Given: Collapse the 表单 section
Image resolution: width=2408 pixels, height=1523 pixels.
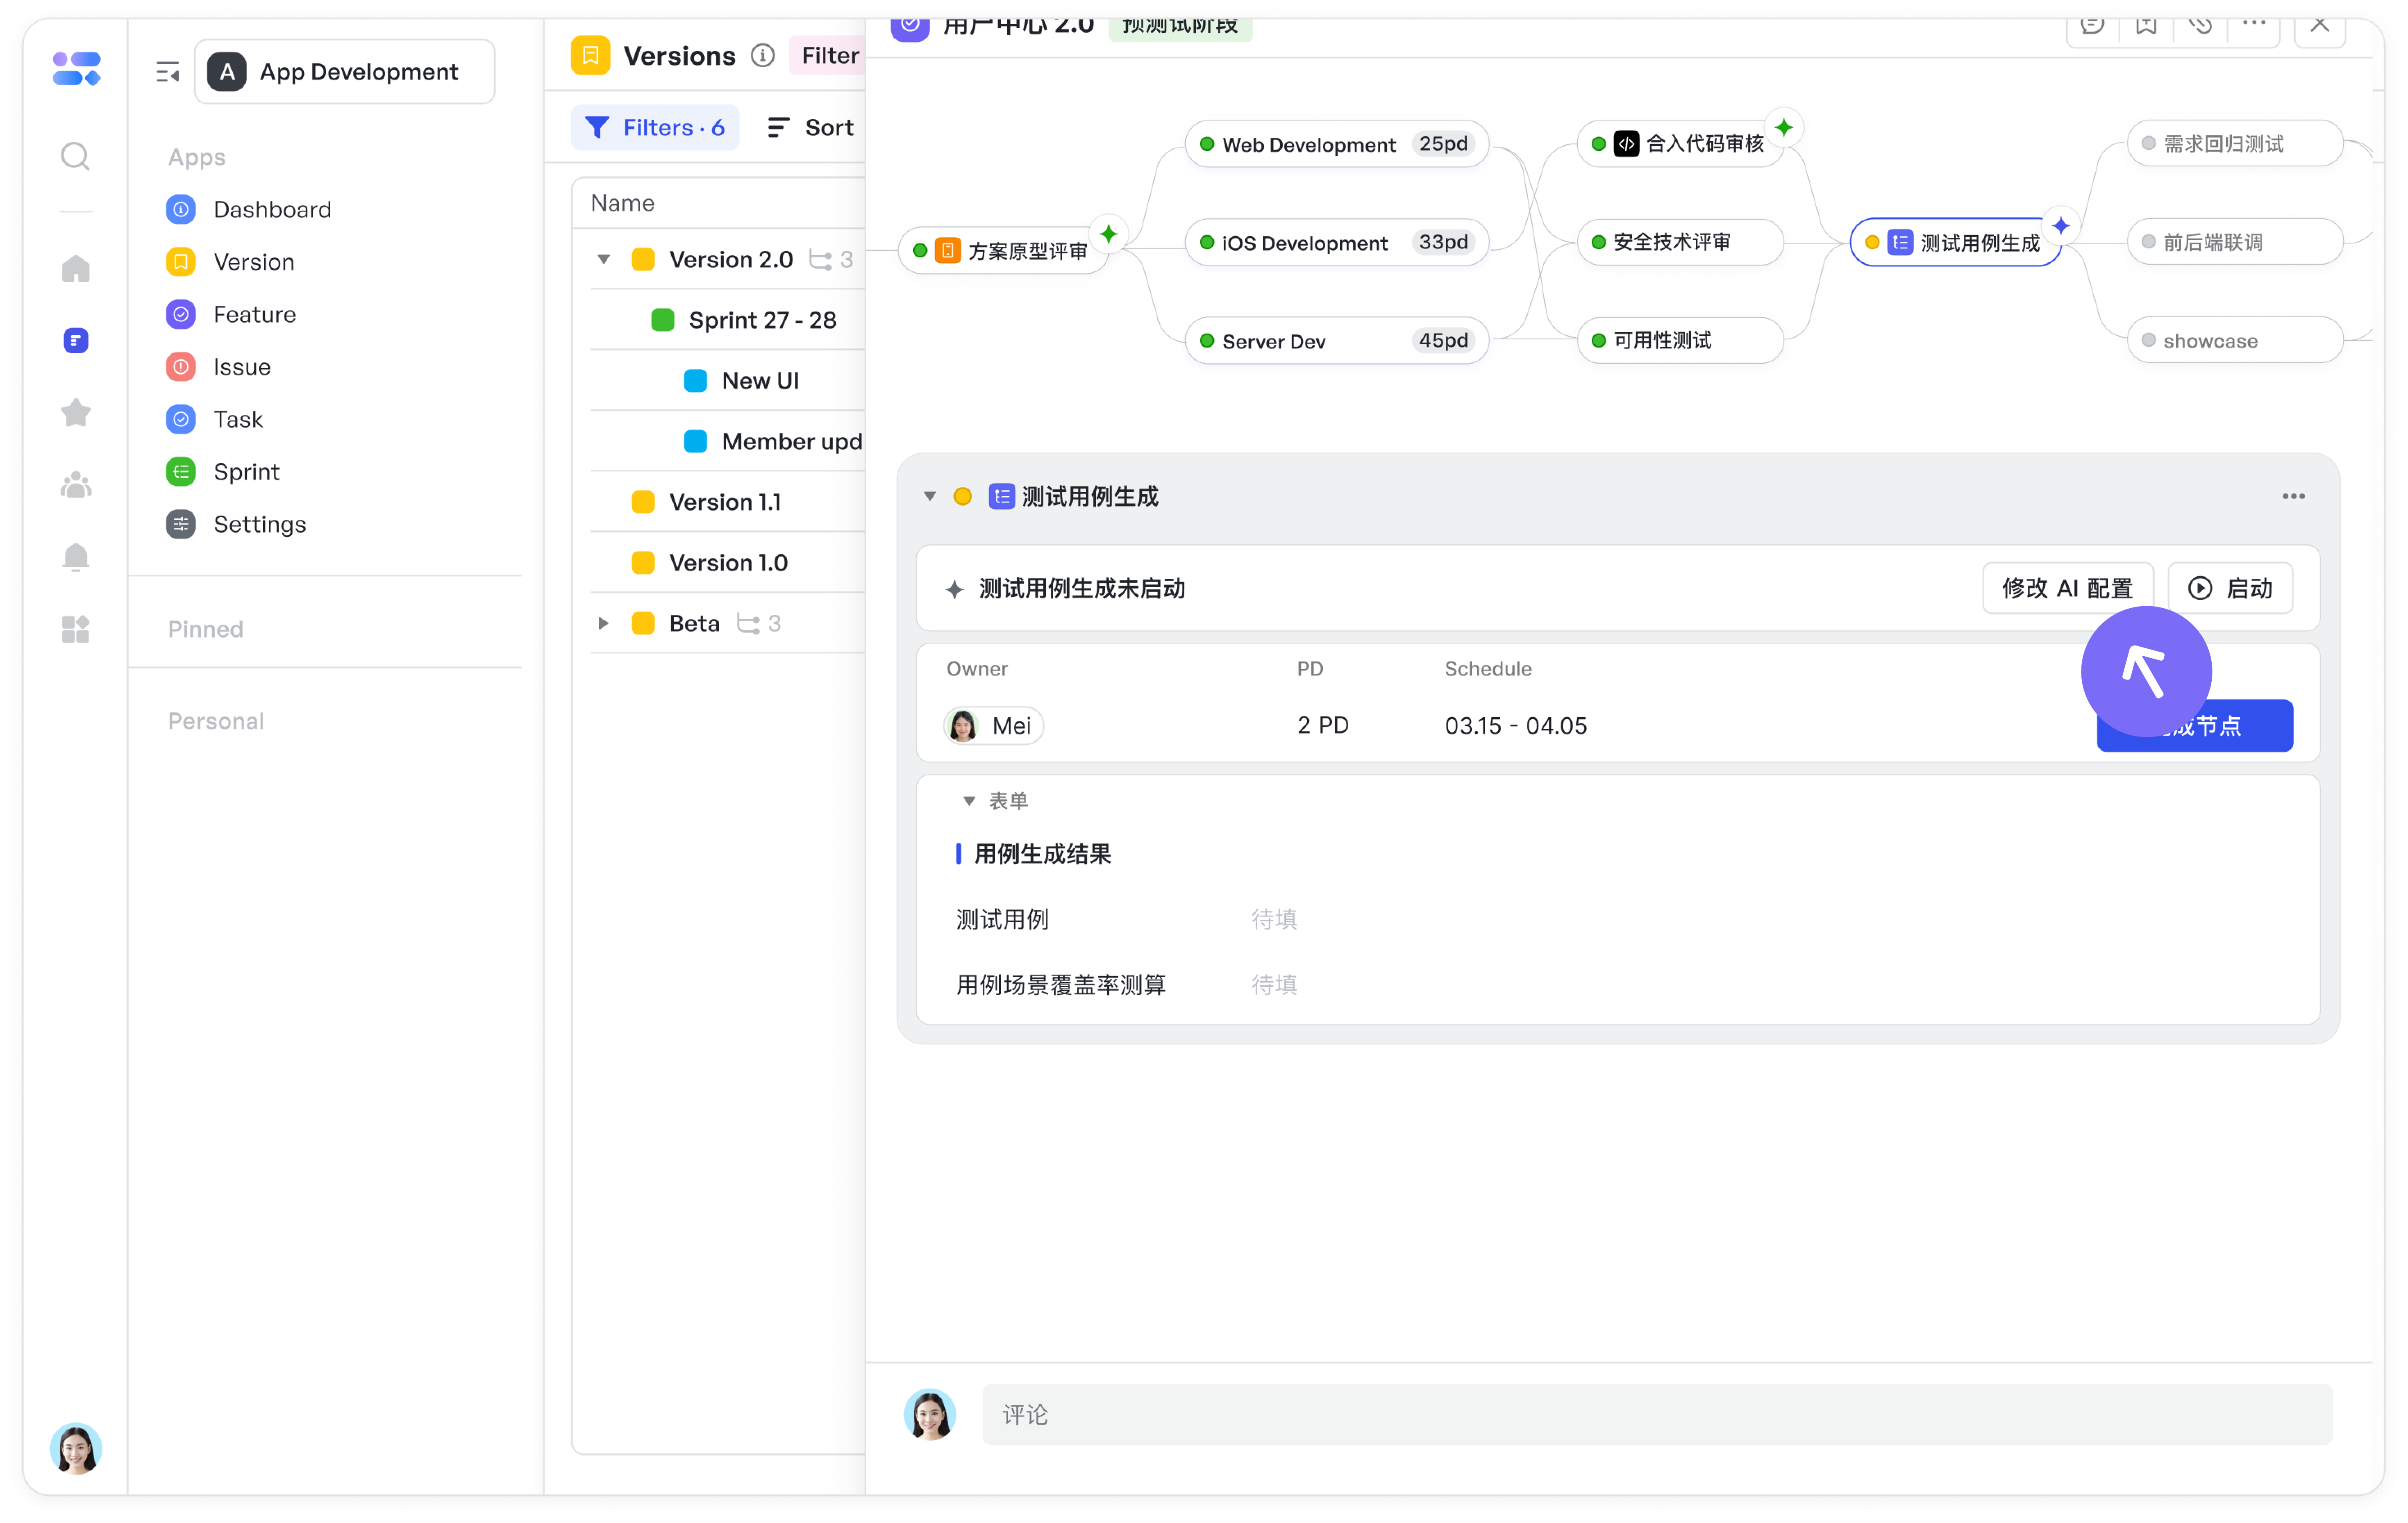Looking at the screenshot, I should (969, 801).
